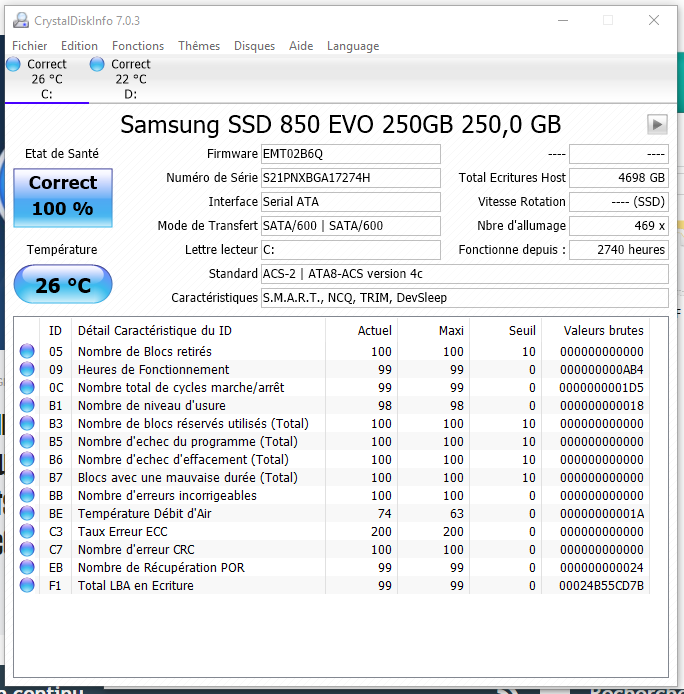Select the D: disk tab
The width and height of the screenshot is (684, 694).
coord(131,79)
